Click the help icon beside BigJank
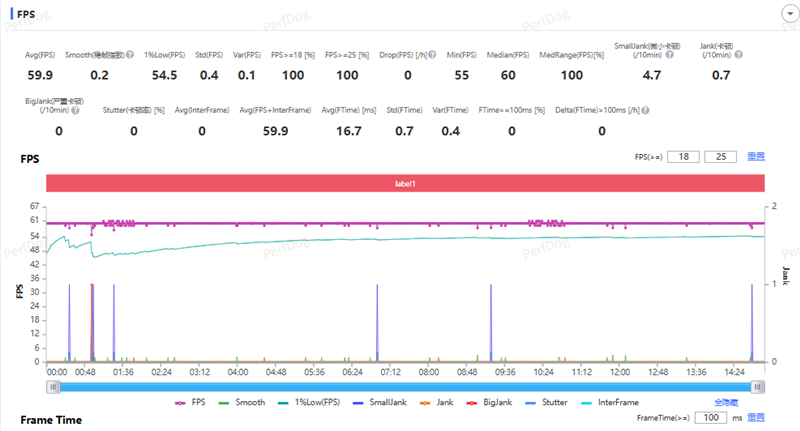The image size is (800, 431). coord(75,110)
